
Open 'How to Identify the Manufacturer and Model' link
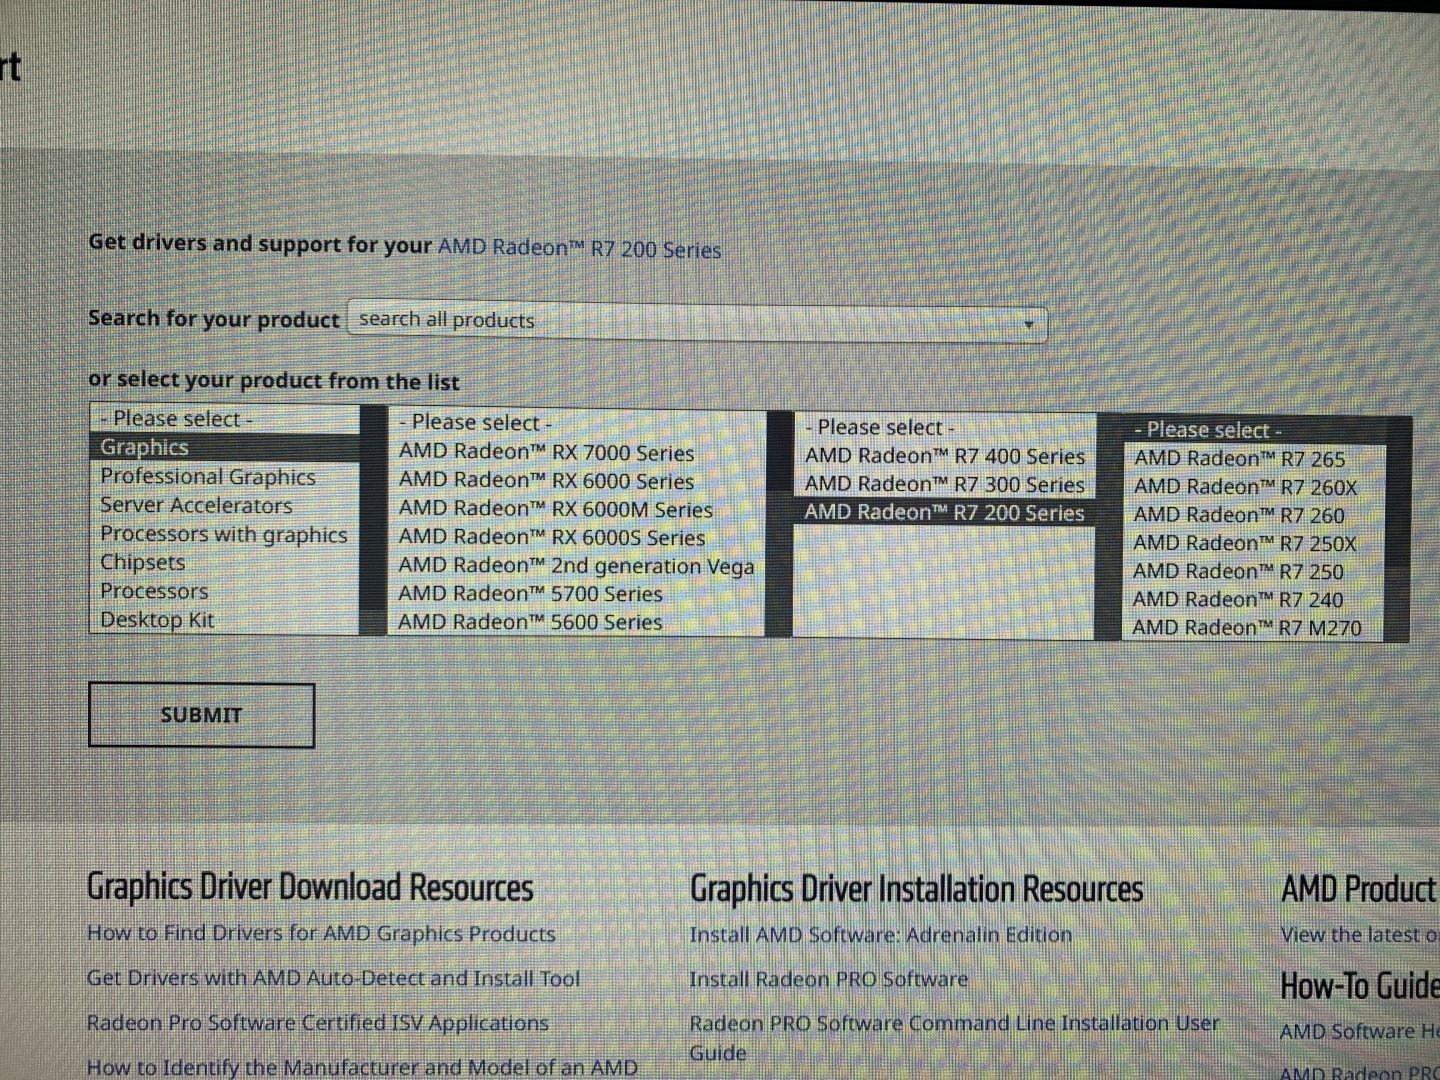(x=362, y=1067)
